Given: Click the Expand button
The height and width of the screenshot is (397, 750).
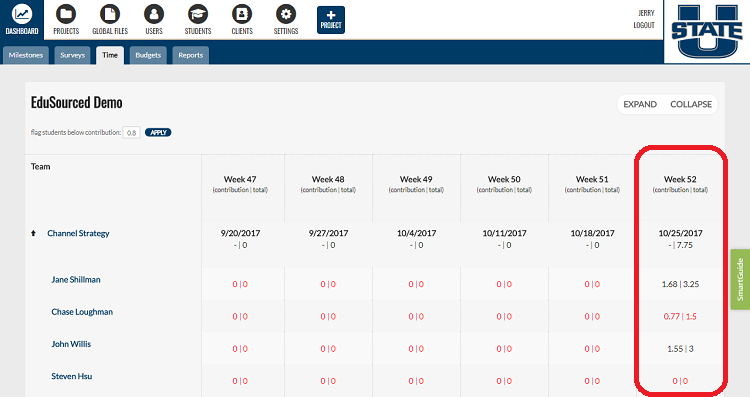Looking at the screenshot, I should point(640,104).
